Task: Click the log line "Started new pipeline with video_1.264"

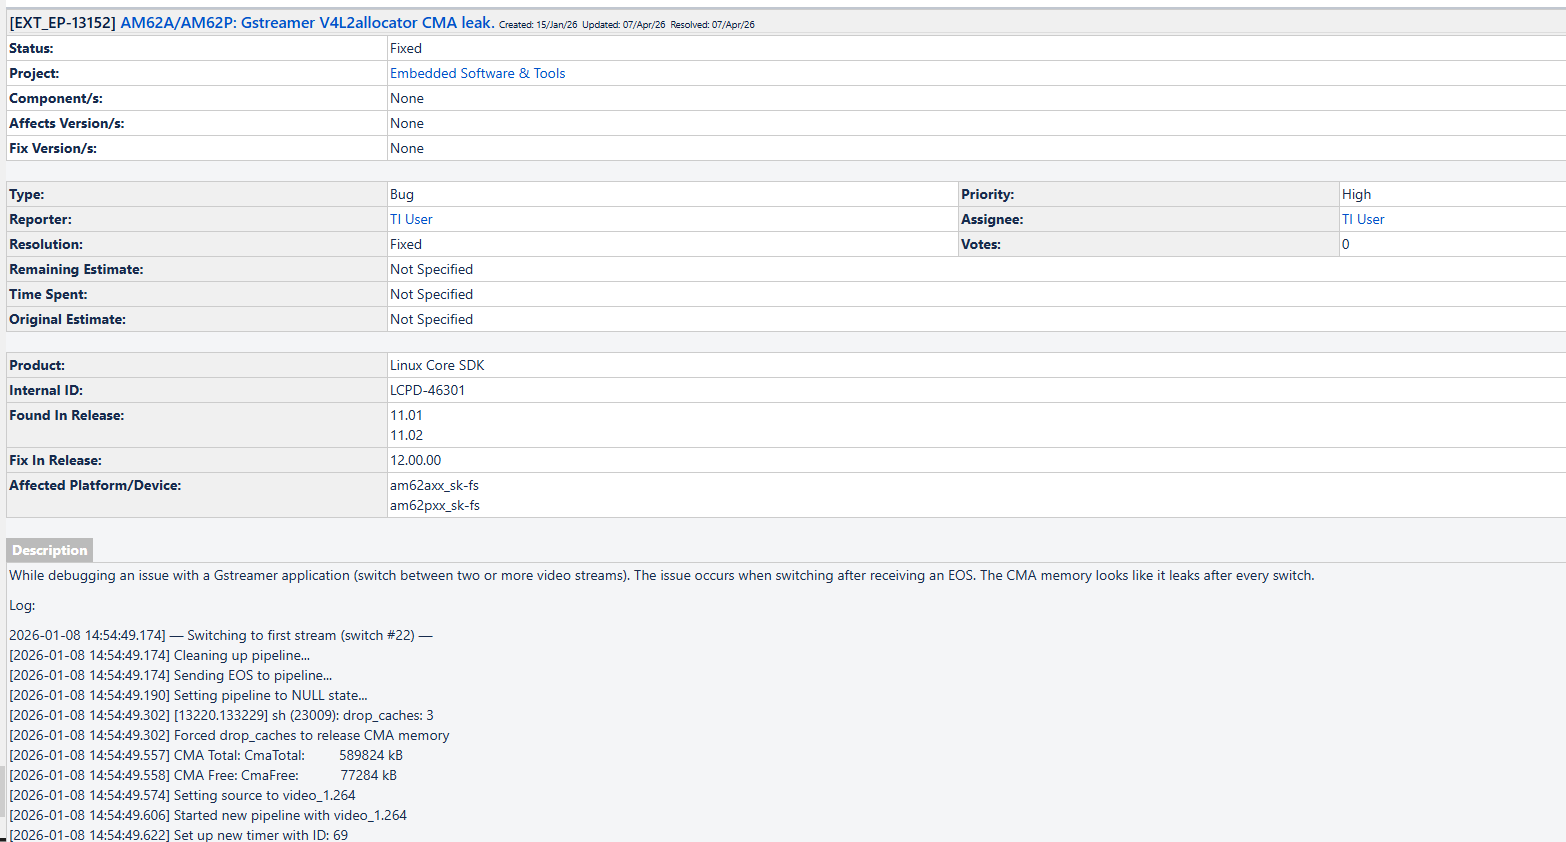Action: tap(208, 815)
